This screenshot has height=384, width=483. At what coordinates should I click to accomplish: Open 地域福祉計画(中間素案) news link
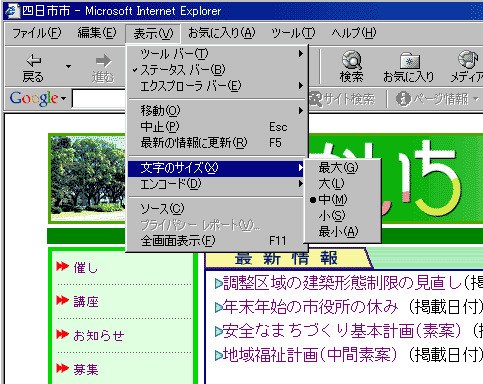[x=310, y=354]
